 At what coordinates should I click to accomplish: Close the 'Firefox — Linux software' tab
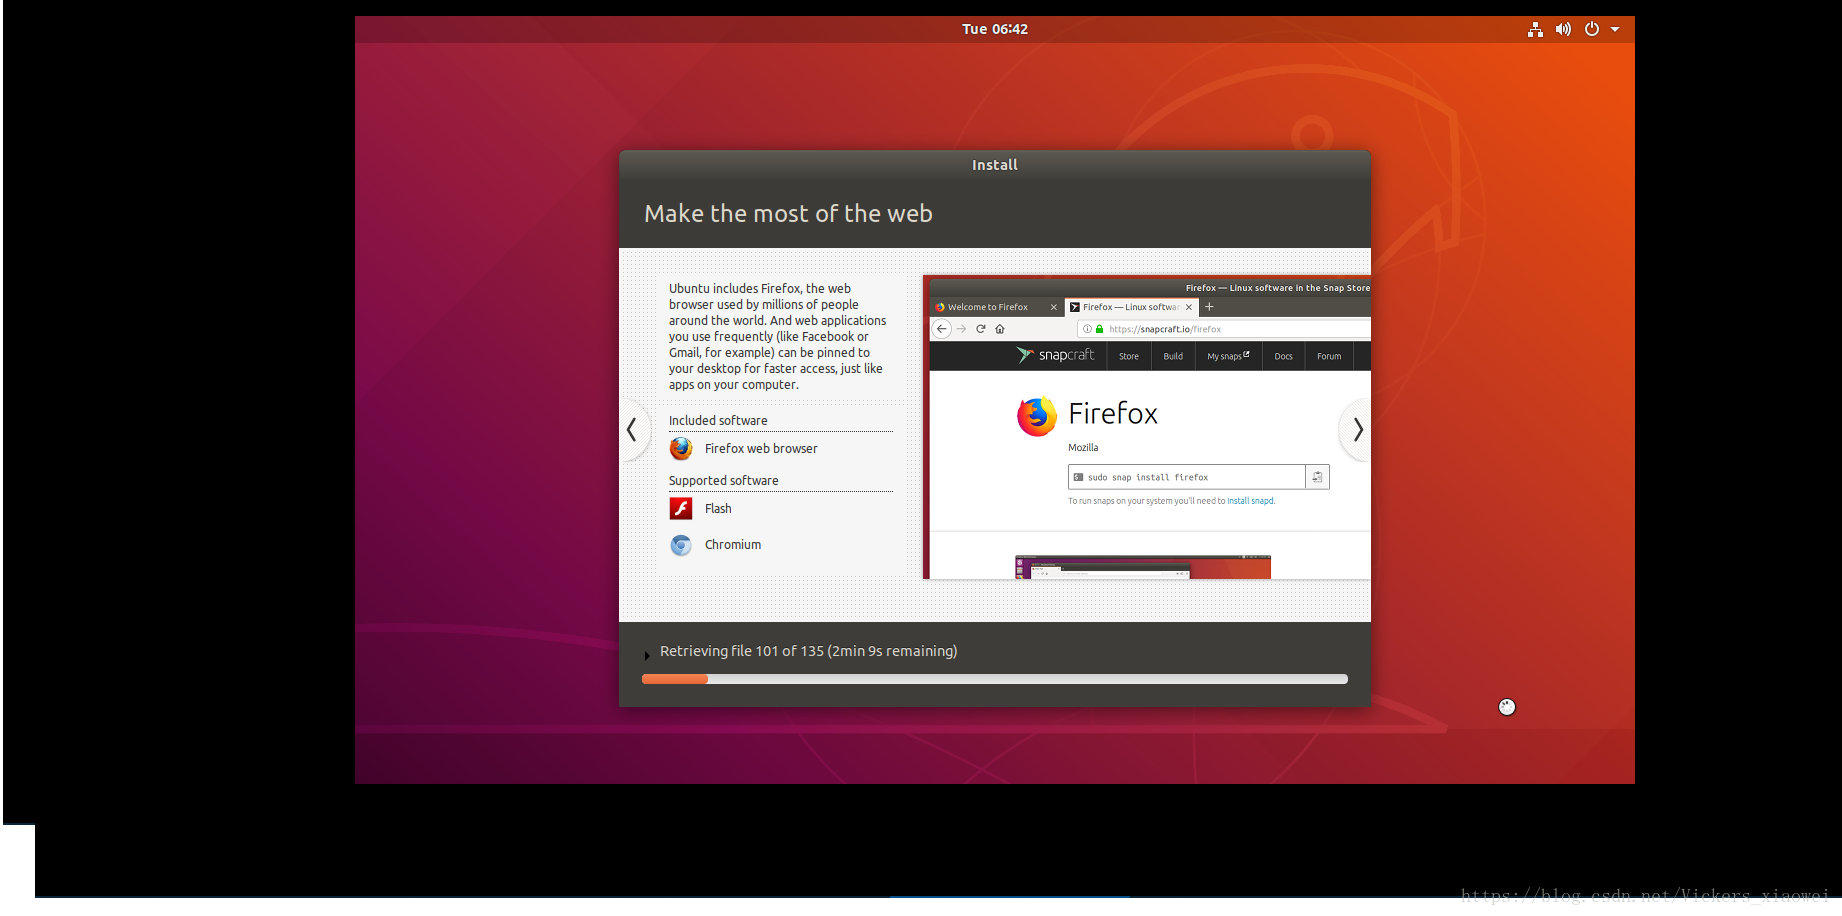pyautogui.click(x=1189, y=307)
